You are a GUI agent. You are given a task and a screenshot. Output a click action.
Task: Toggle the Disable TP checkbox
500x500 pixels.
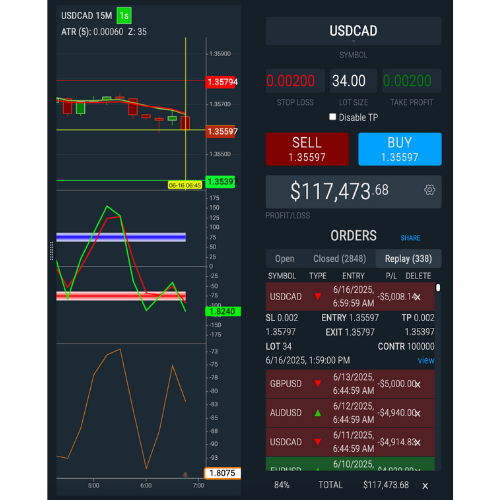332,117
